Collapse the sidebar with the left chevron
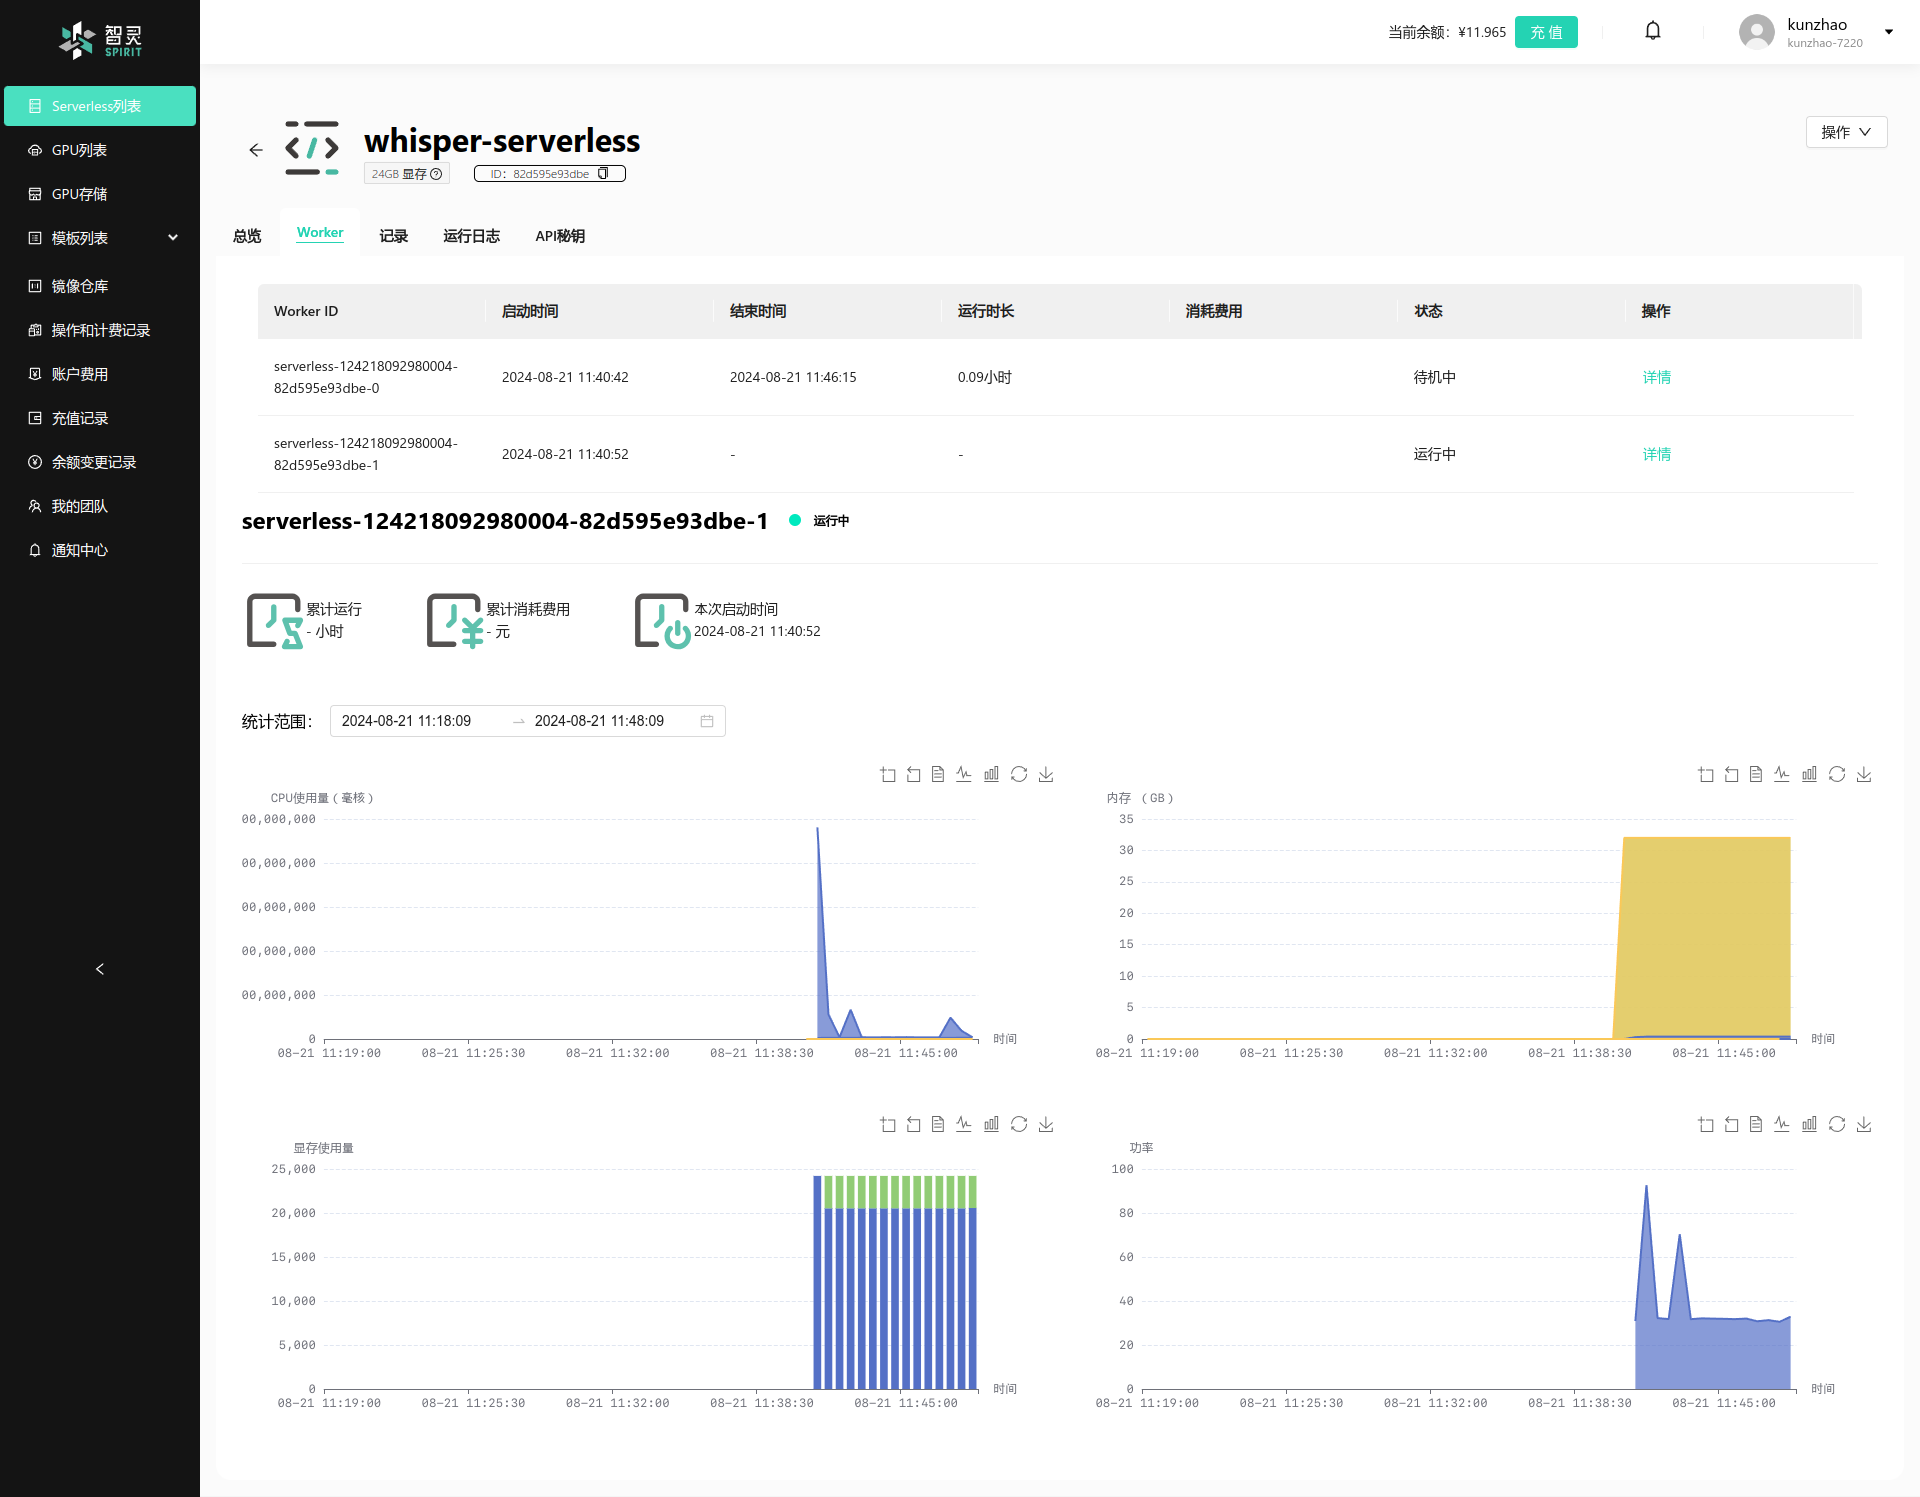 (x=100, y=969)
